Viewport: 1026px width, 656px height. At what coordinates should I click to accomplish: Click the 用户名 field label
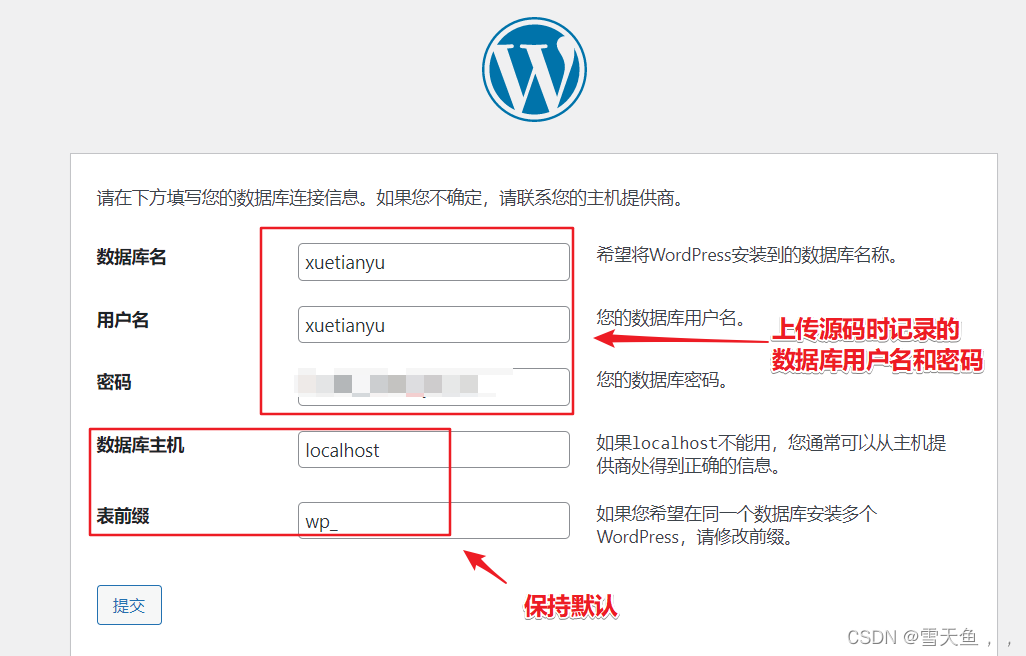pyautogui.click(x=123, y=320)
